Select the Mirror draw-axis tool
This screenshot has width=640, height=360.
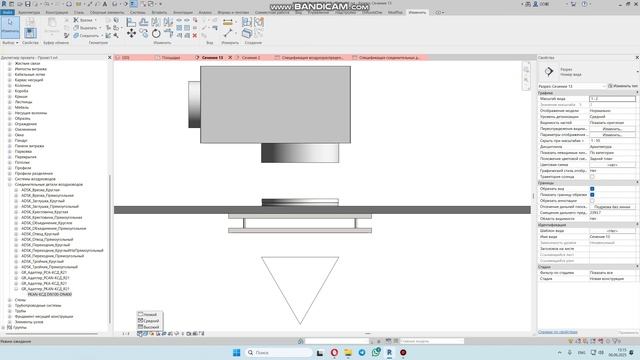(168, 22)
